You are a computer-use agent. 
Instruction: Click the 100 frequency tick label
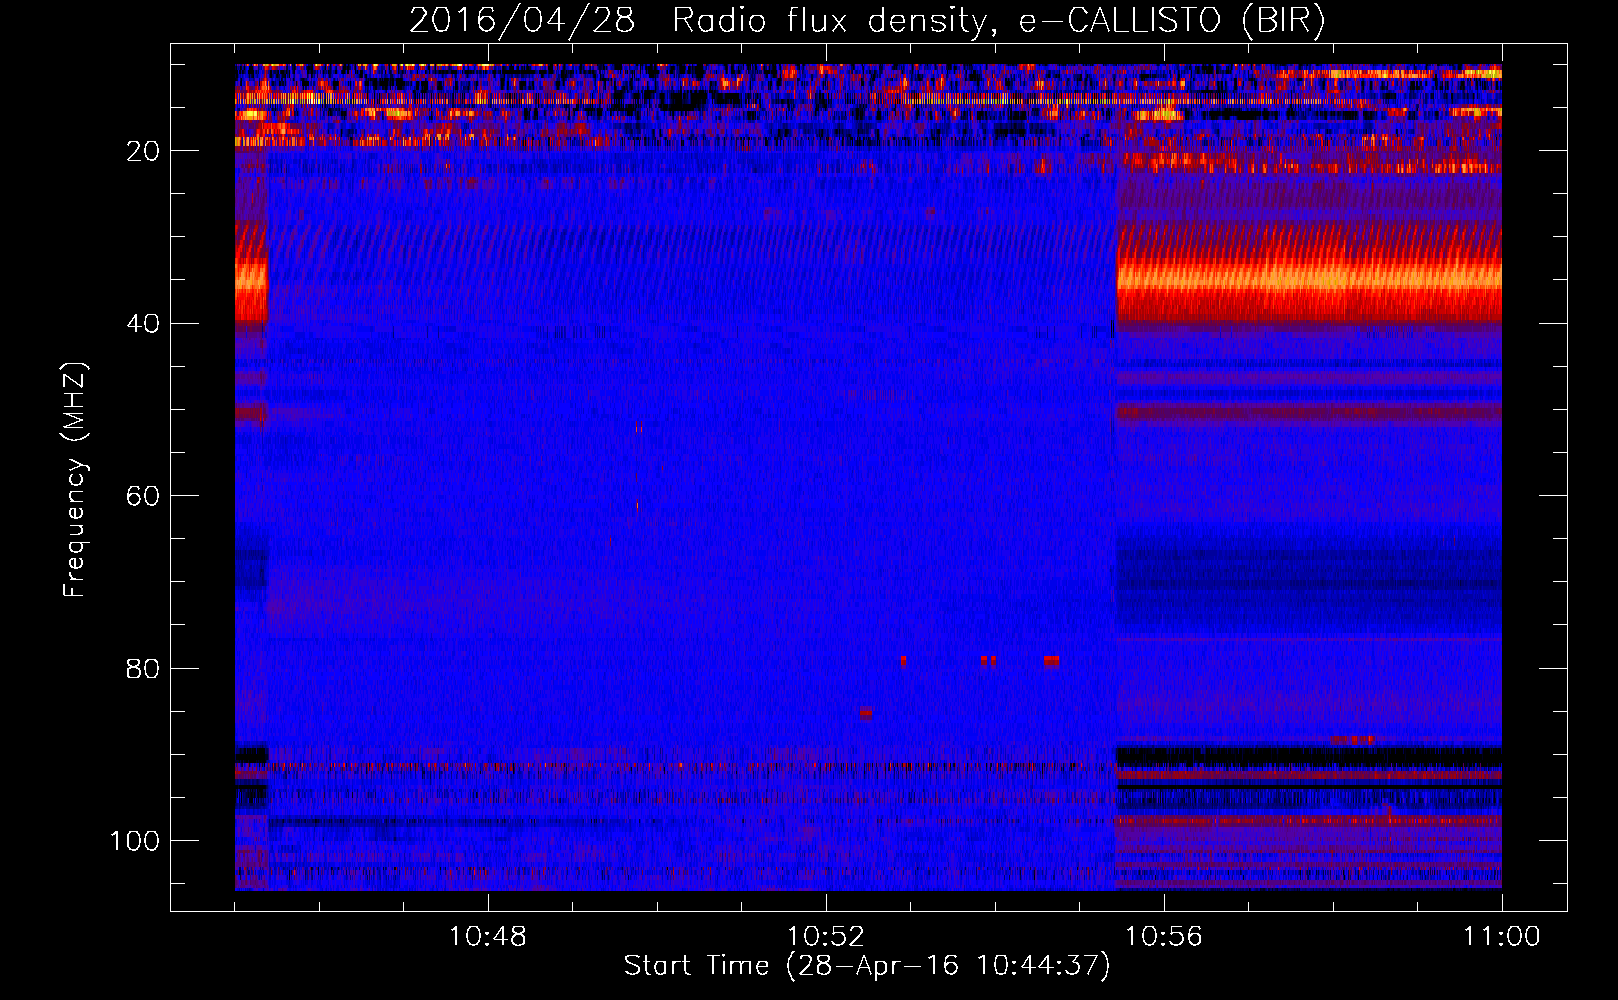(x=135, y=841)
